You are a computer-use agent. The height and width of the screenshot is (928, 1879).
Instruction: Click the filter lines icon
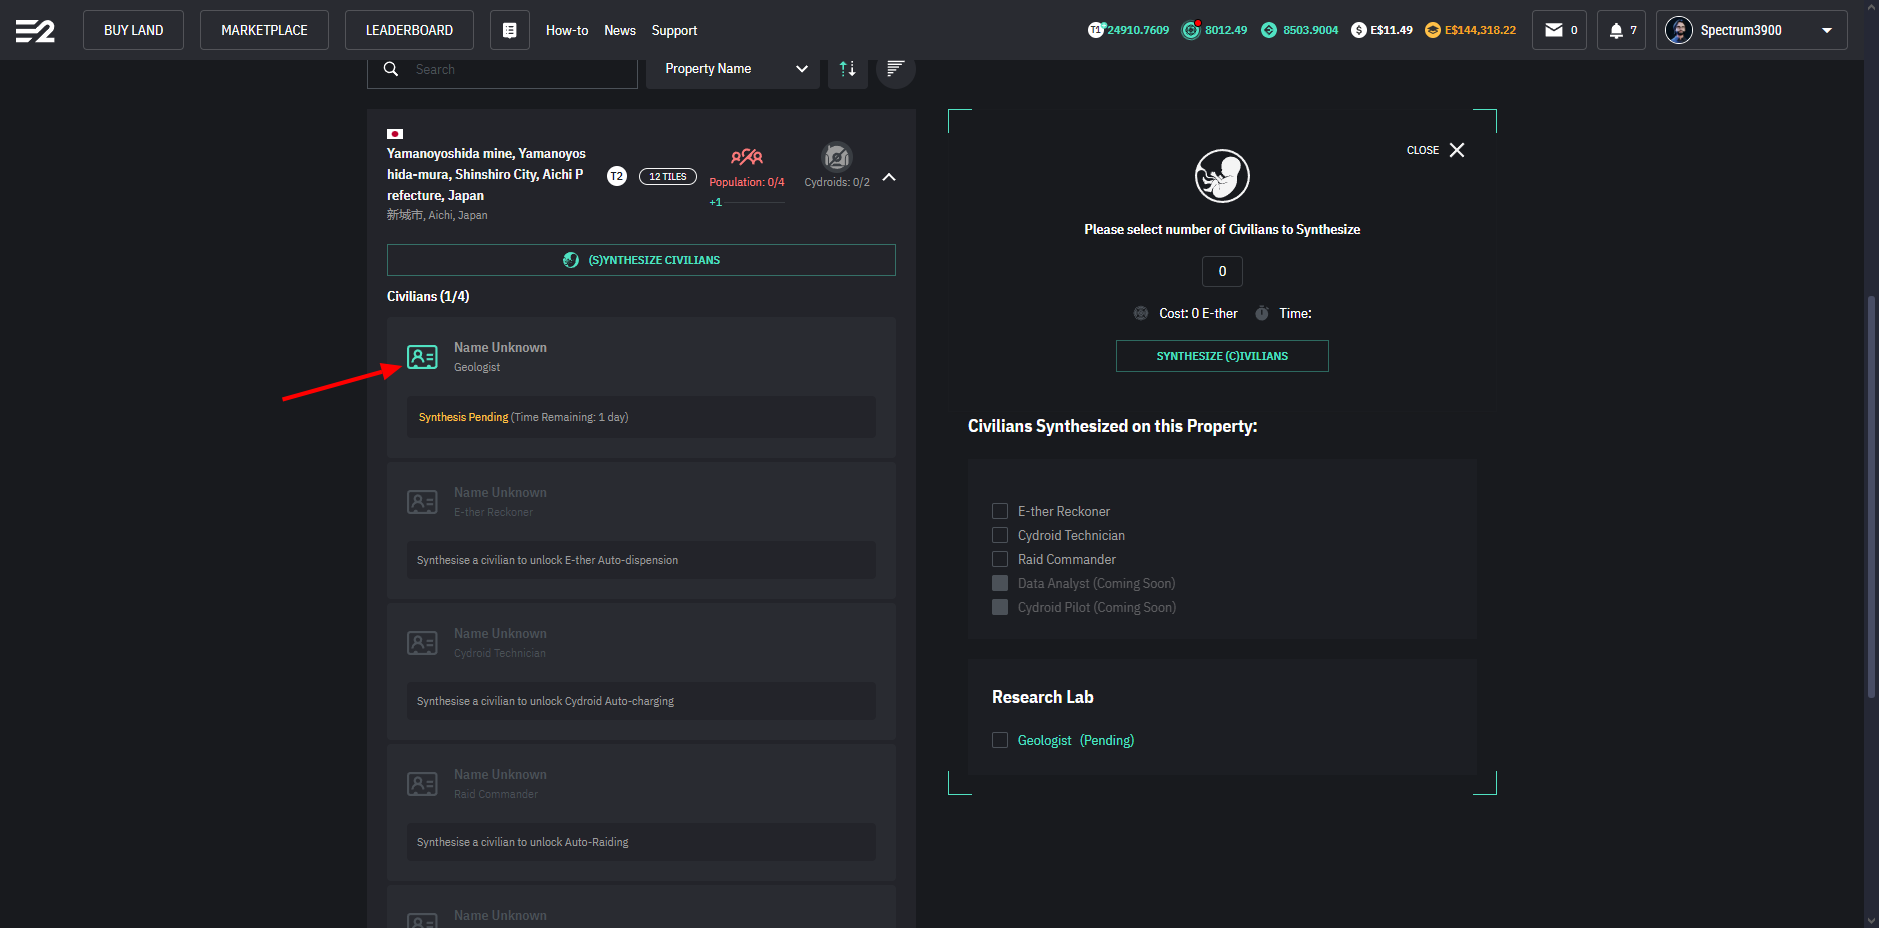click(895, 69)
